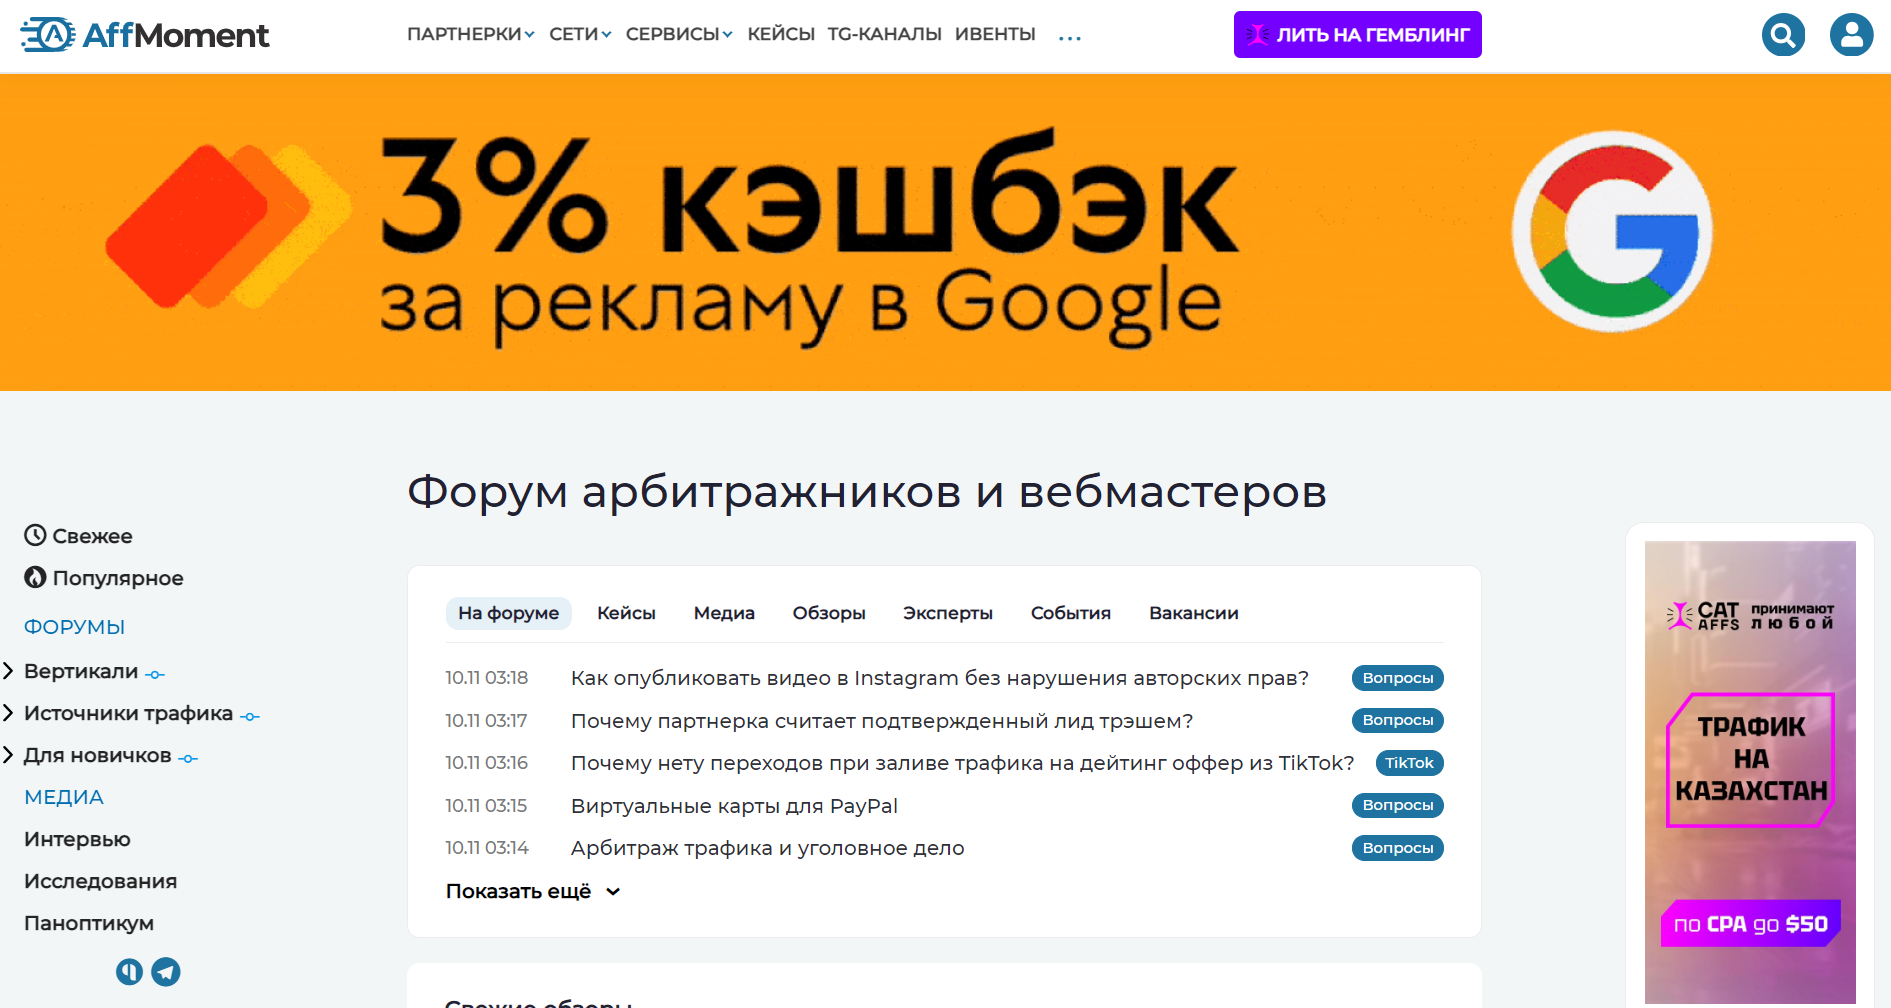Image resolution: width=1891 pixels, height=1008 pixels.
Task: Switch to the Медиа tab
Action: 724,613
